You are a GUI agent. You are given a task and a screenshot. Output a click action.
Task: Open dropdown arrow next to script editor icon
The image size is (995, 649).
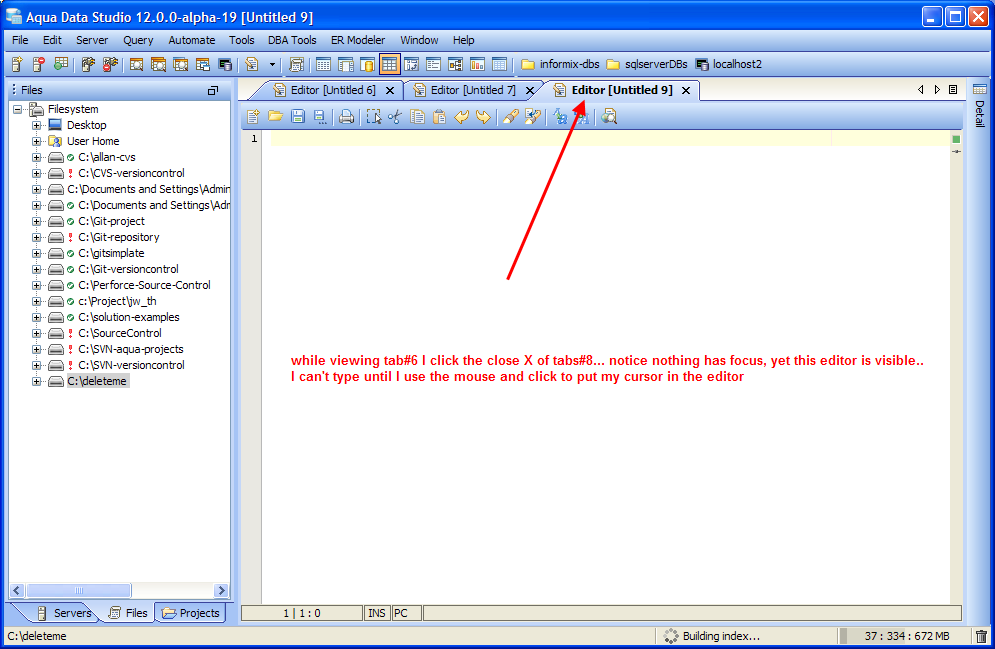tap(272, 64)
